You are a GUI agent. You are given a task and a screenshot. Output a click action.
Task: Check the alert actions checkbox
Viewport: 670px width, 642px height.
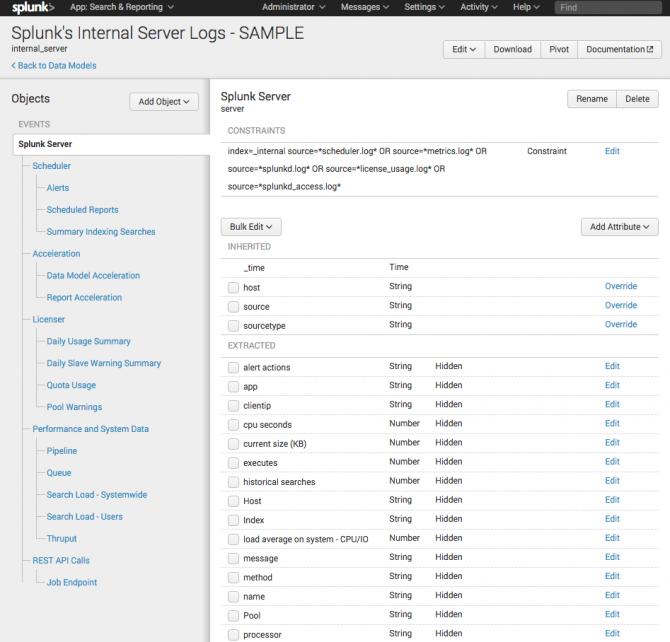click(233, 368)
